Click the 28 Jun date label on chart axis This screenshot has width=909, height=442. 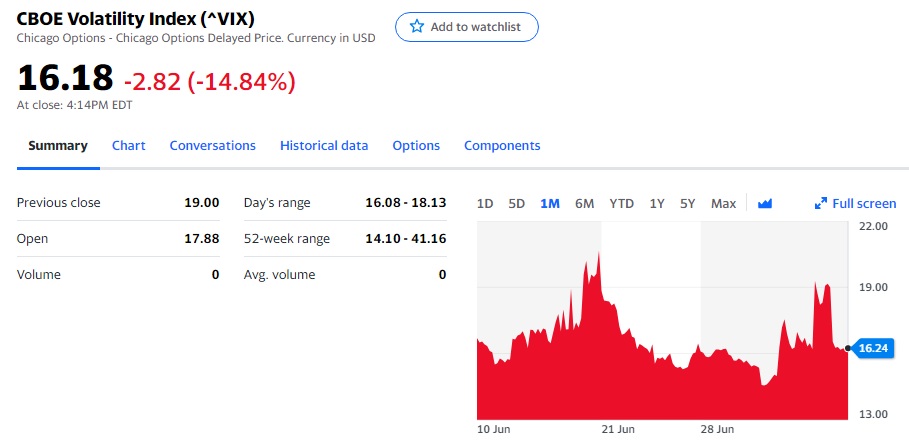pyautogui.click(x=717, y=430)
